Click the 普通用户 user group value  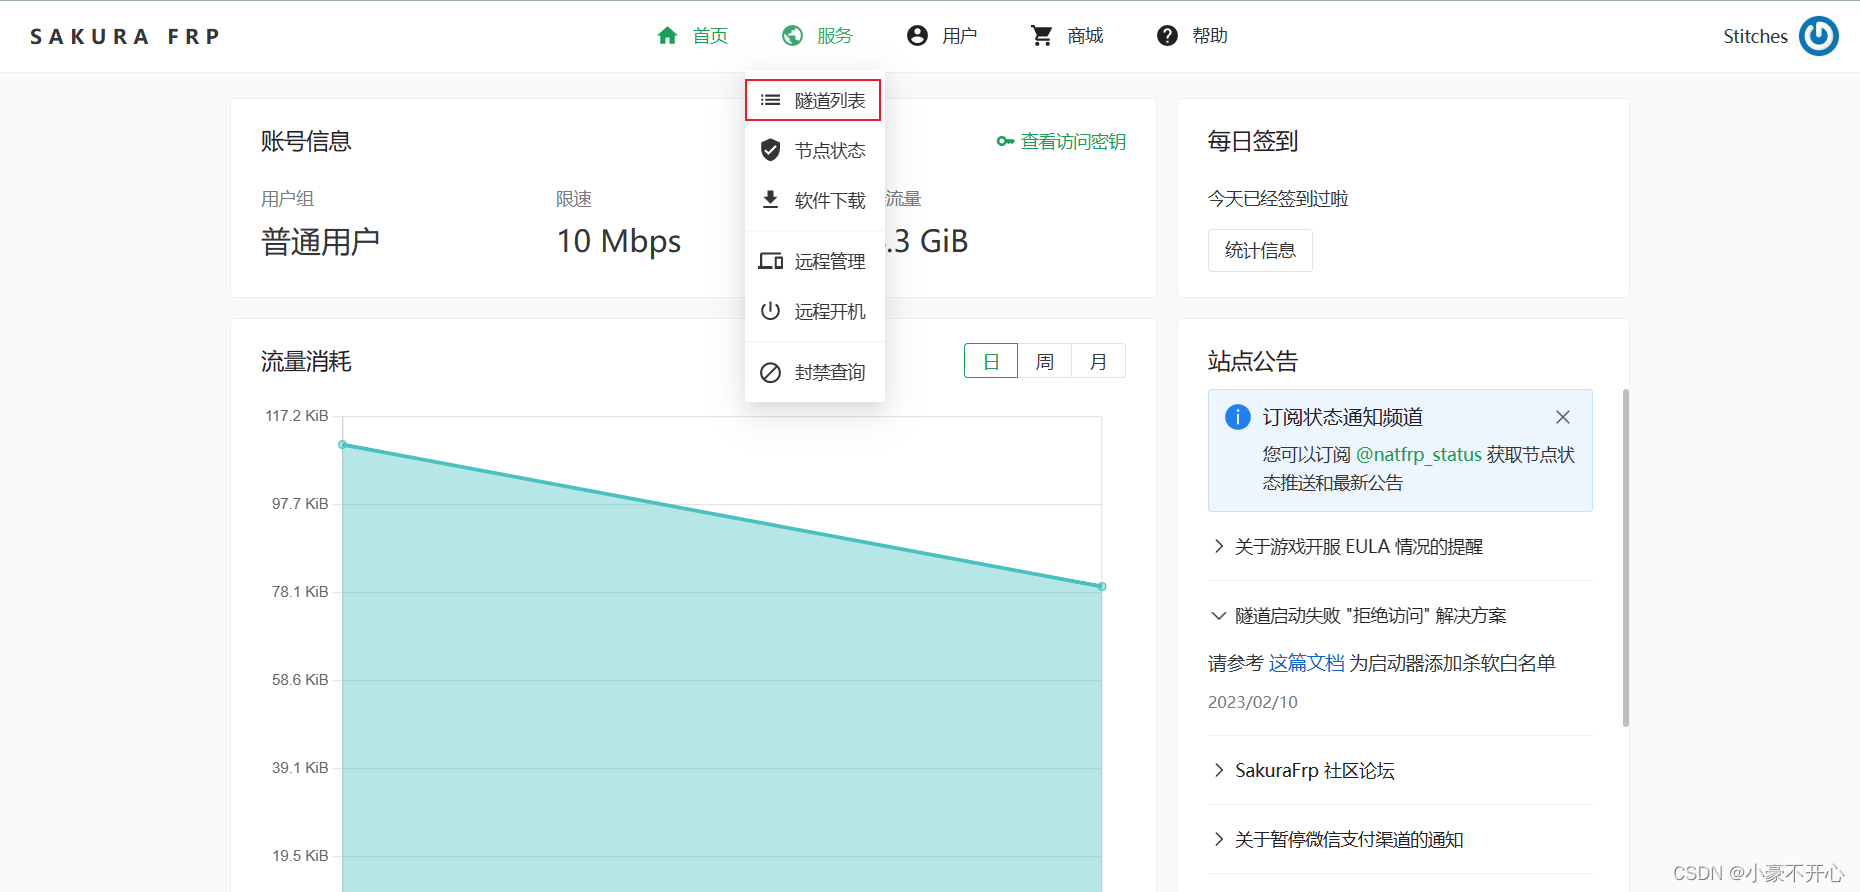pyautogui.click(x=320, y=241)
